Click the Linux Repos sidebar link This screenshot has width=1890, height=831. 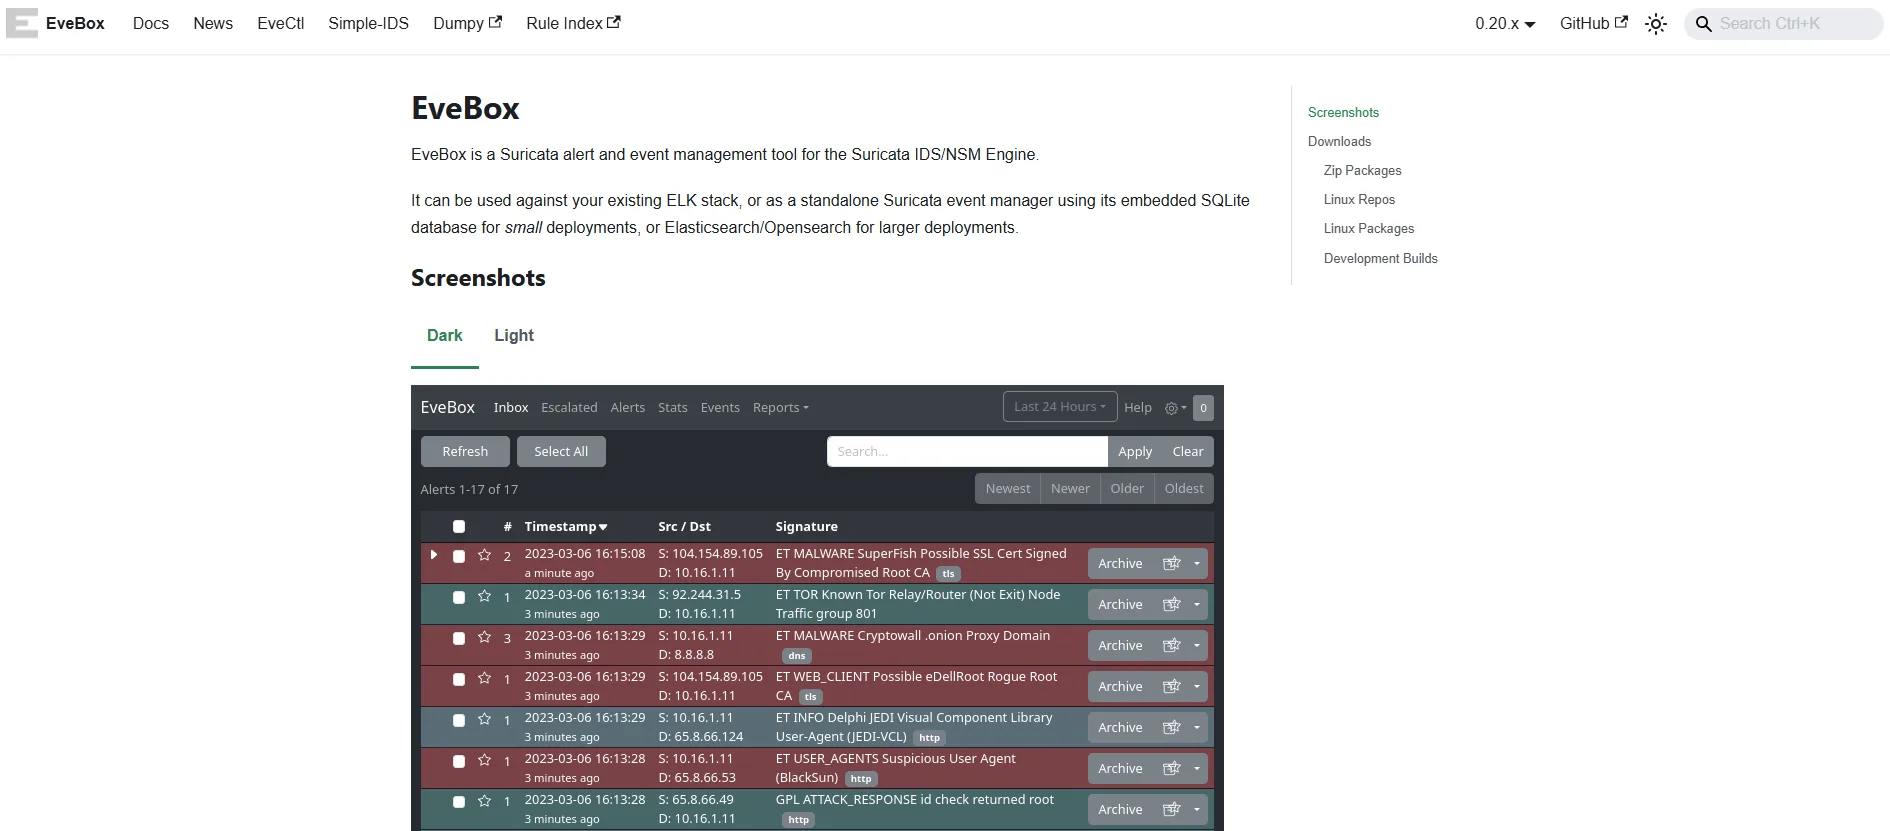1359,200
